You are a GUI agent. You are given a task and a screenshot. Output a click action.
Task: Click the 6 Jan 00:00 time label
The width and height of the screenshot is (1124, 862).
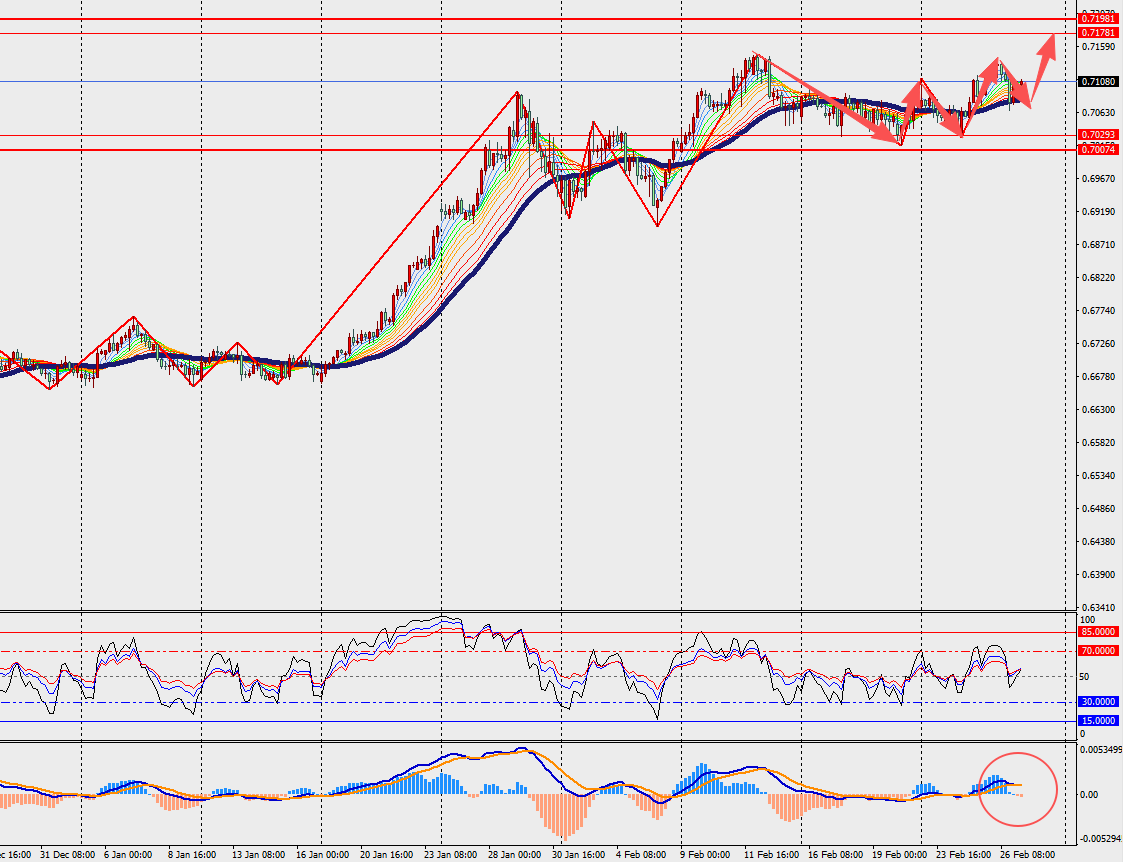[x=128, y=855]
